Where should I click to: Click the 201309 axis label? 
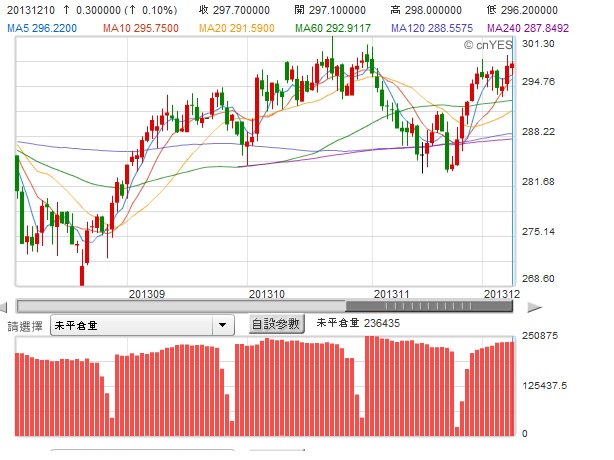click(x=147, y=294)
